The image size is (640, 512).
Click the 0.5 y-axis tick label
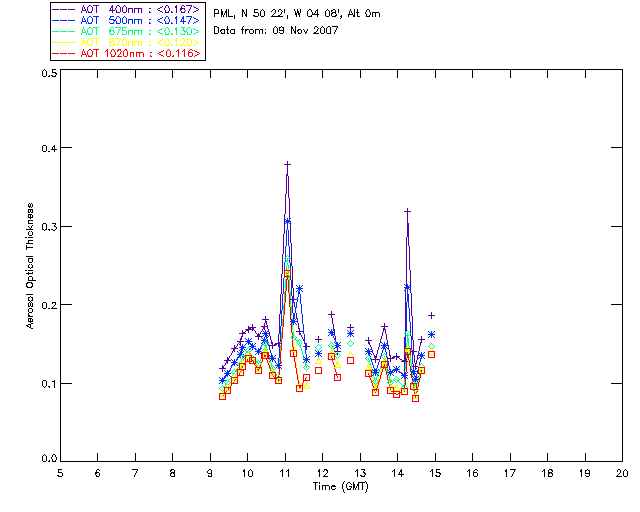click(49, 73)
